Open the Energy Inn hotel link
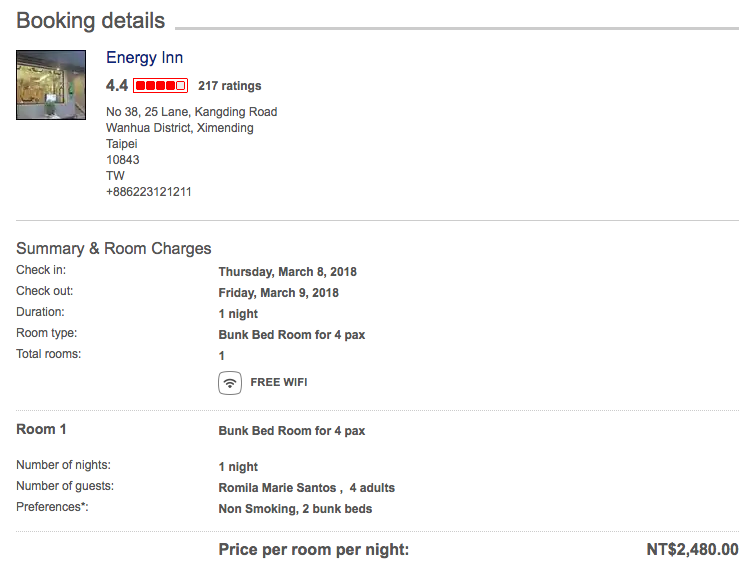The image size is (751, 582). tap(144, 58)
